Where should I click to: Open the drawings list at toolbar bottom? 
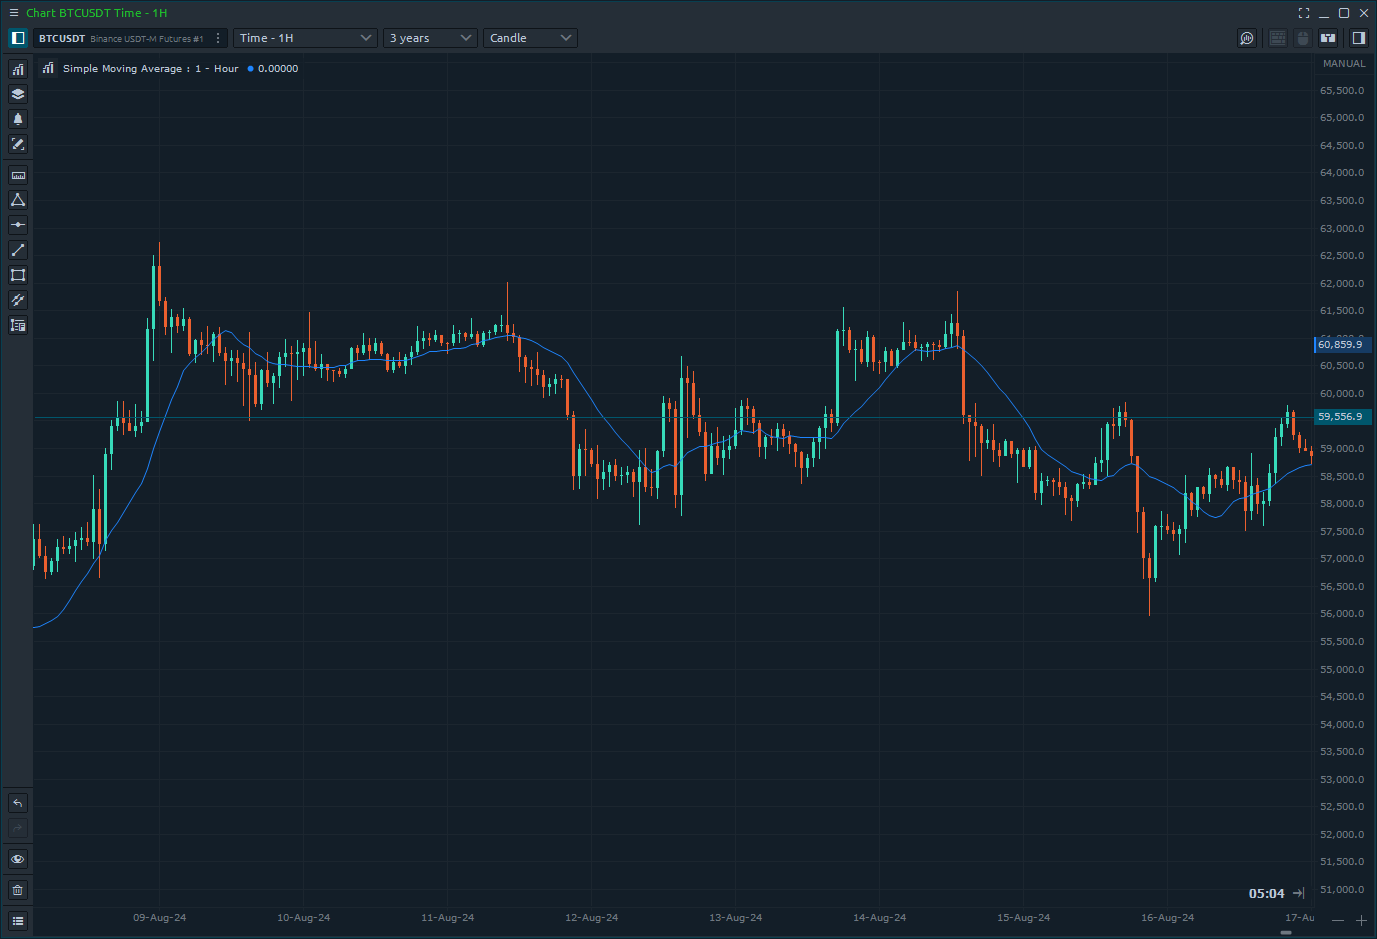point(18,921)
